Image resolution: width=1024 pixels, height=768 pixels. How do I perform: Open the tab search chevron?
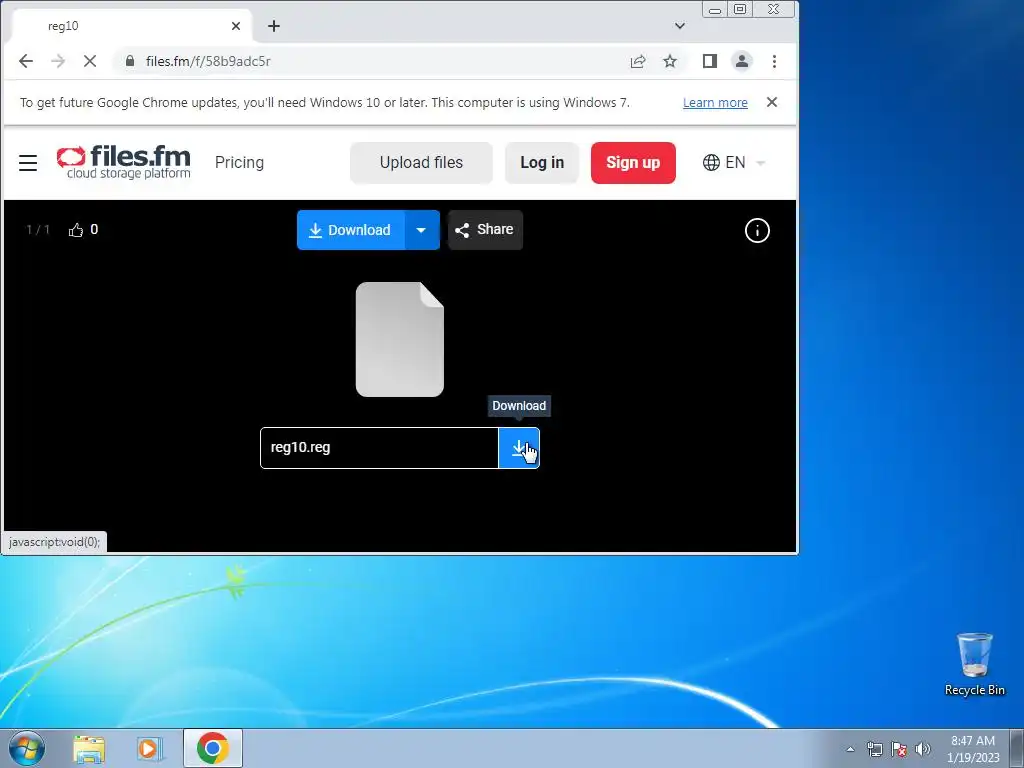pos(680,26)
